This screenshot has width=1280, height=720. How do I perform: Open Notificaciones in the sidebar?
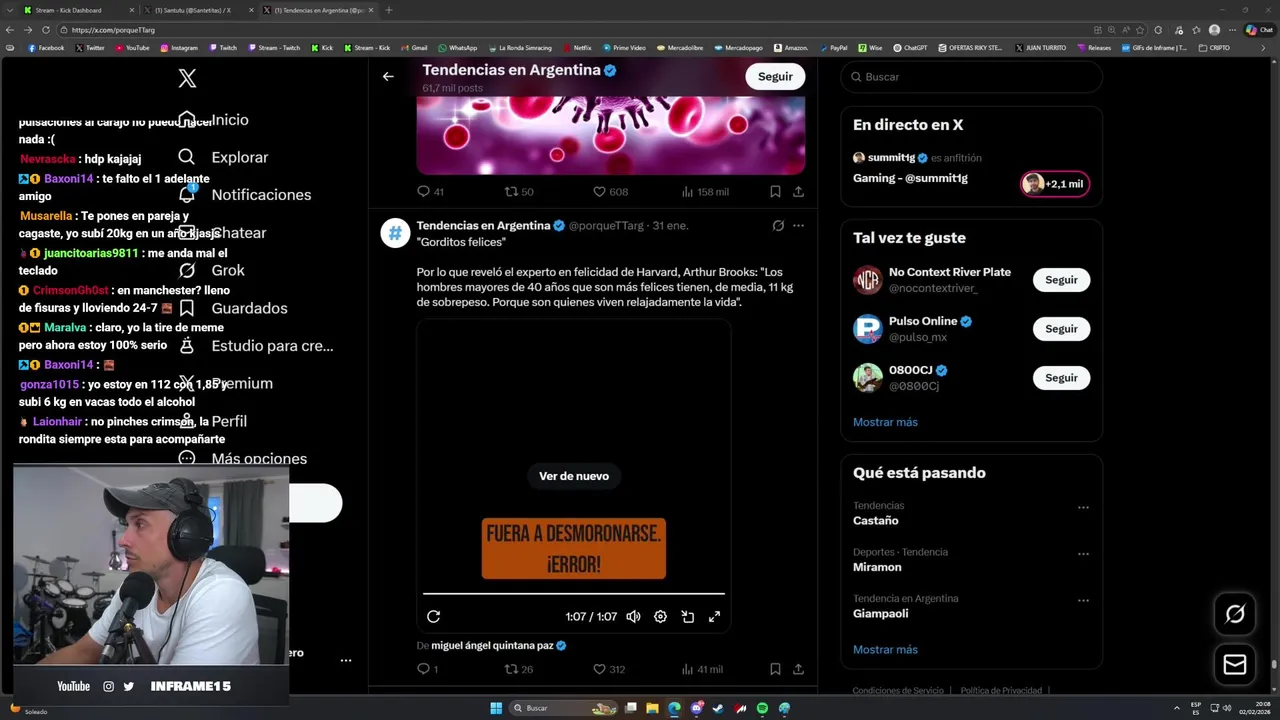click(x=245, y=195)
